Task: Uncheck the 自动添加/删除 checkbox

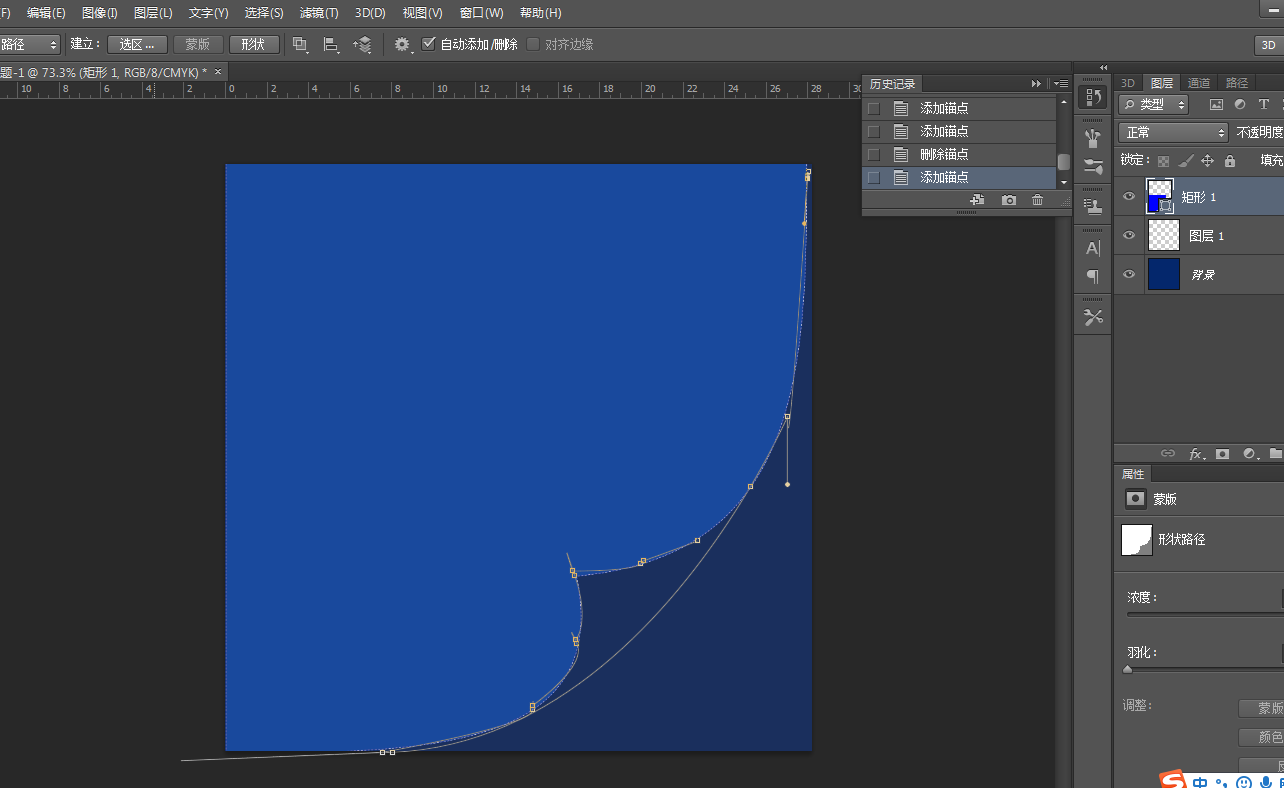Action: (429, 44)
